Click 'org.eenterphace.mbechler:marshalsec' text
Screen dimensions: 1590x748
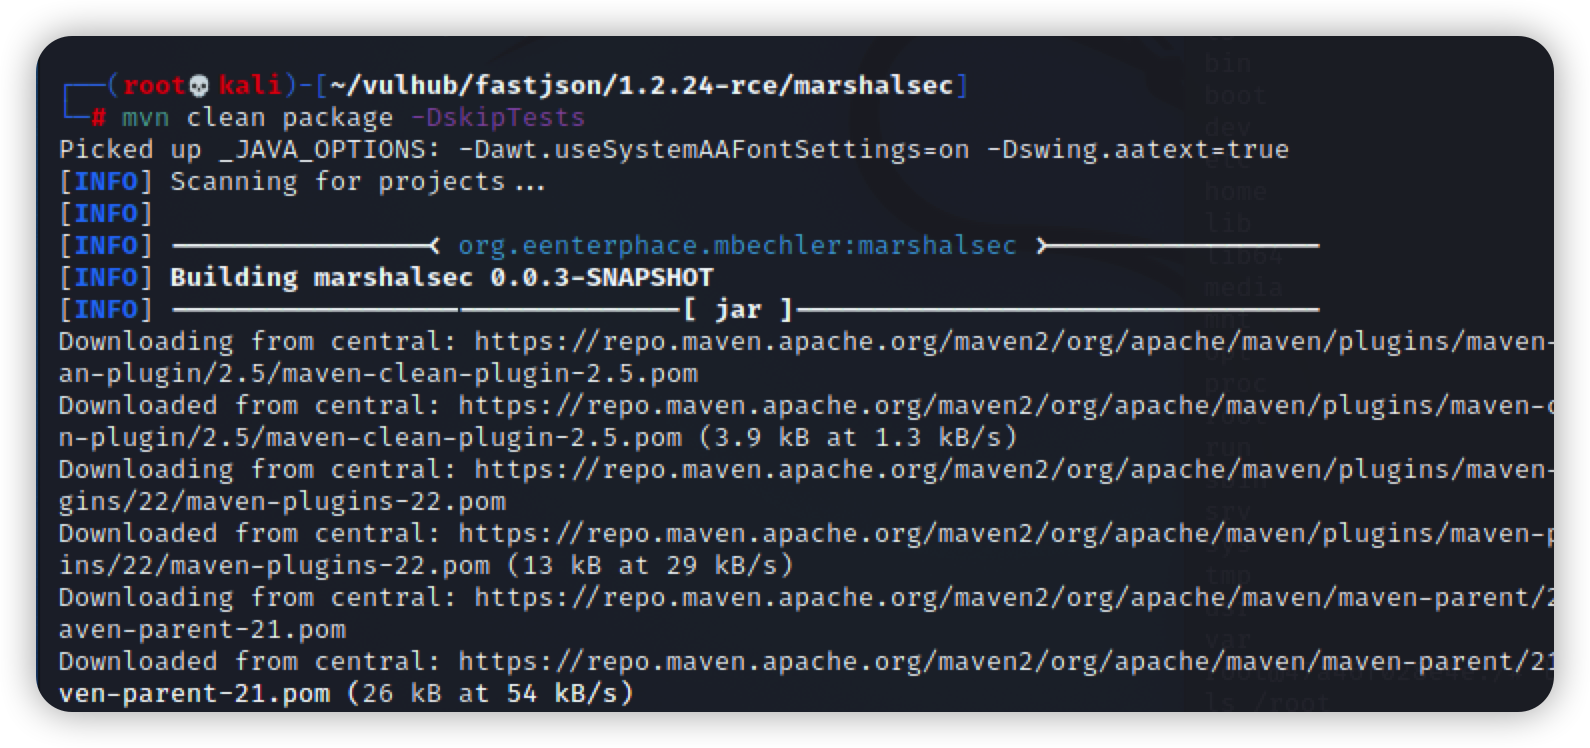[x=737, y=245]
